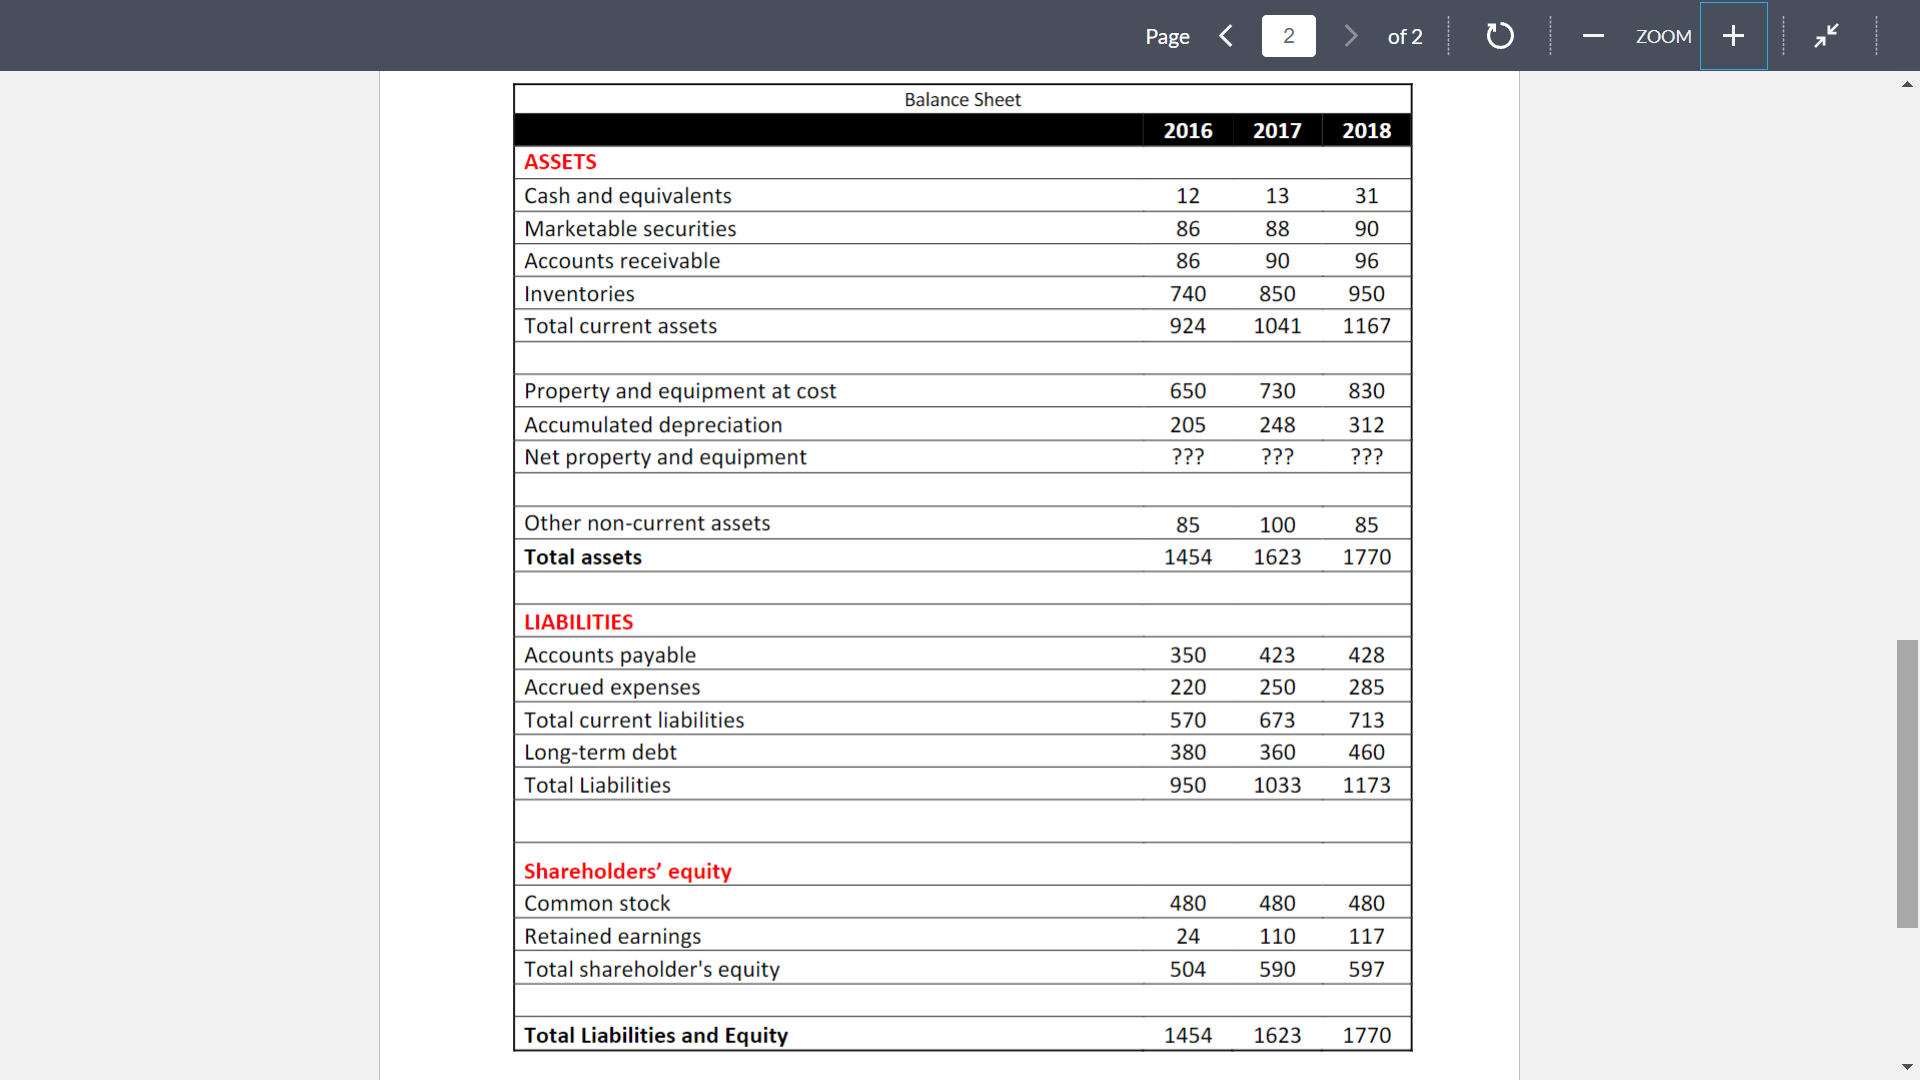Click the ZOOM label in toolbar

click(x=1663, y=36)
